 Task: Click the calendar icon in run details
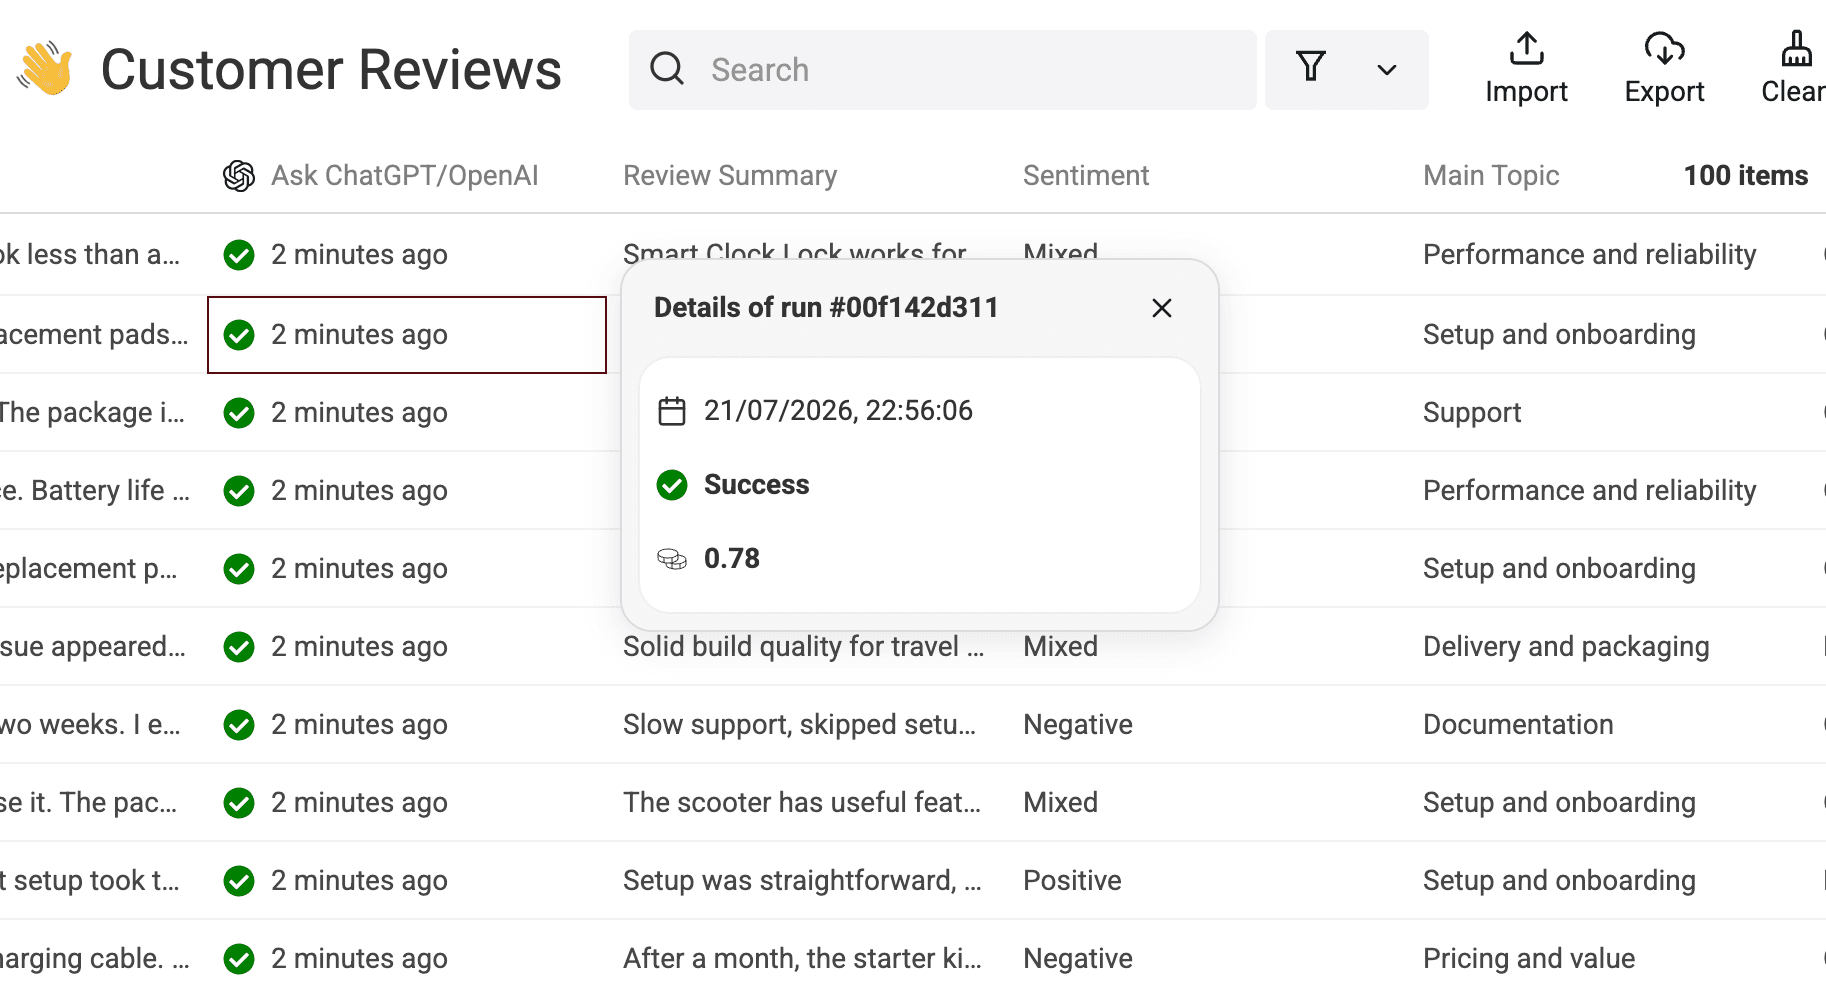(672, 411)
